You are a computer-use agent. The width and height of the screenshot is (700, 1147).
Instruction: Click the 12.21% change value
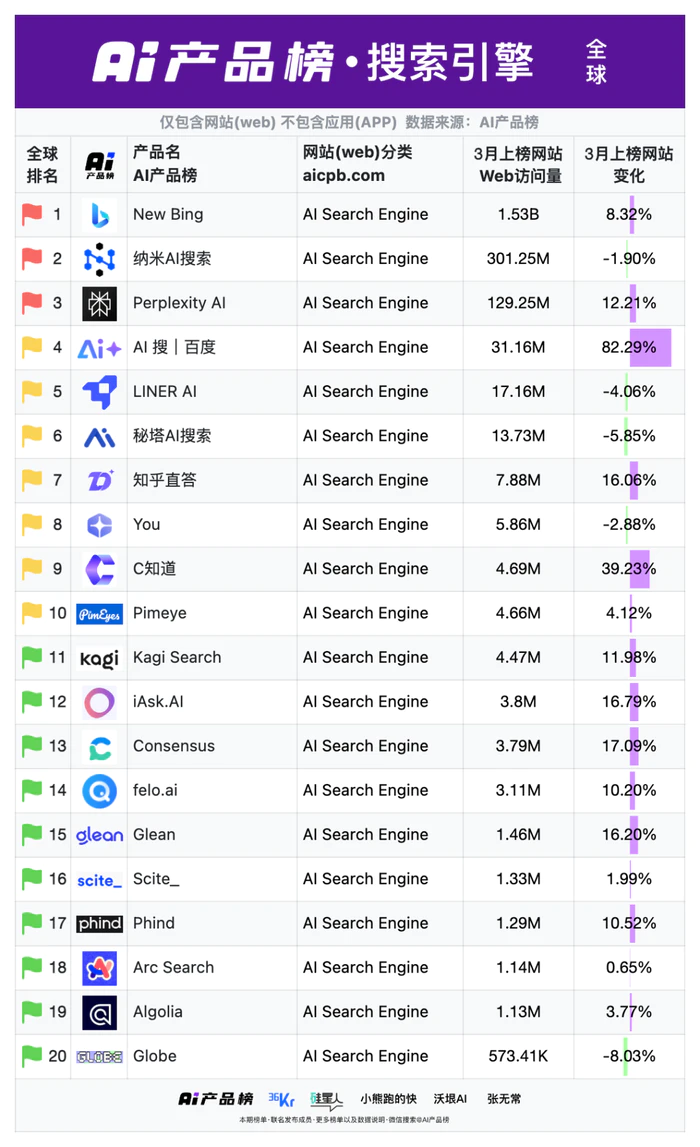click(629, 303)
